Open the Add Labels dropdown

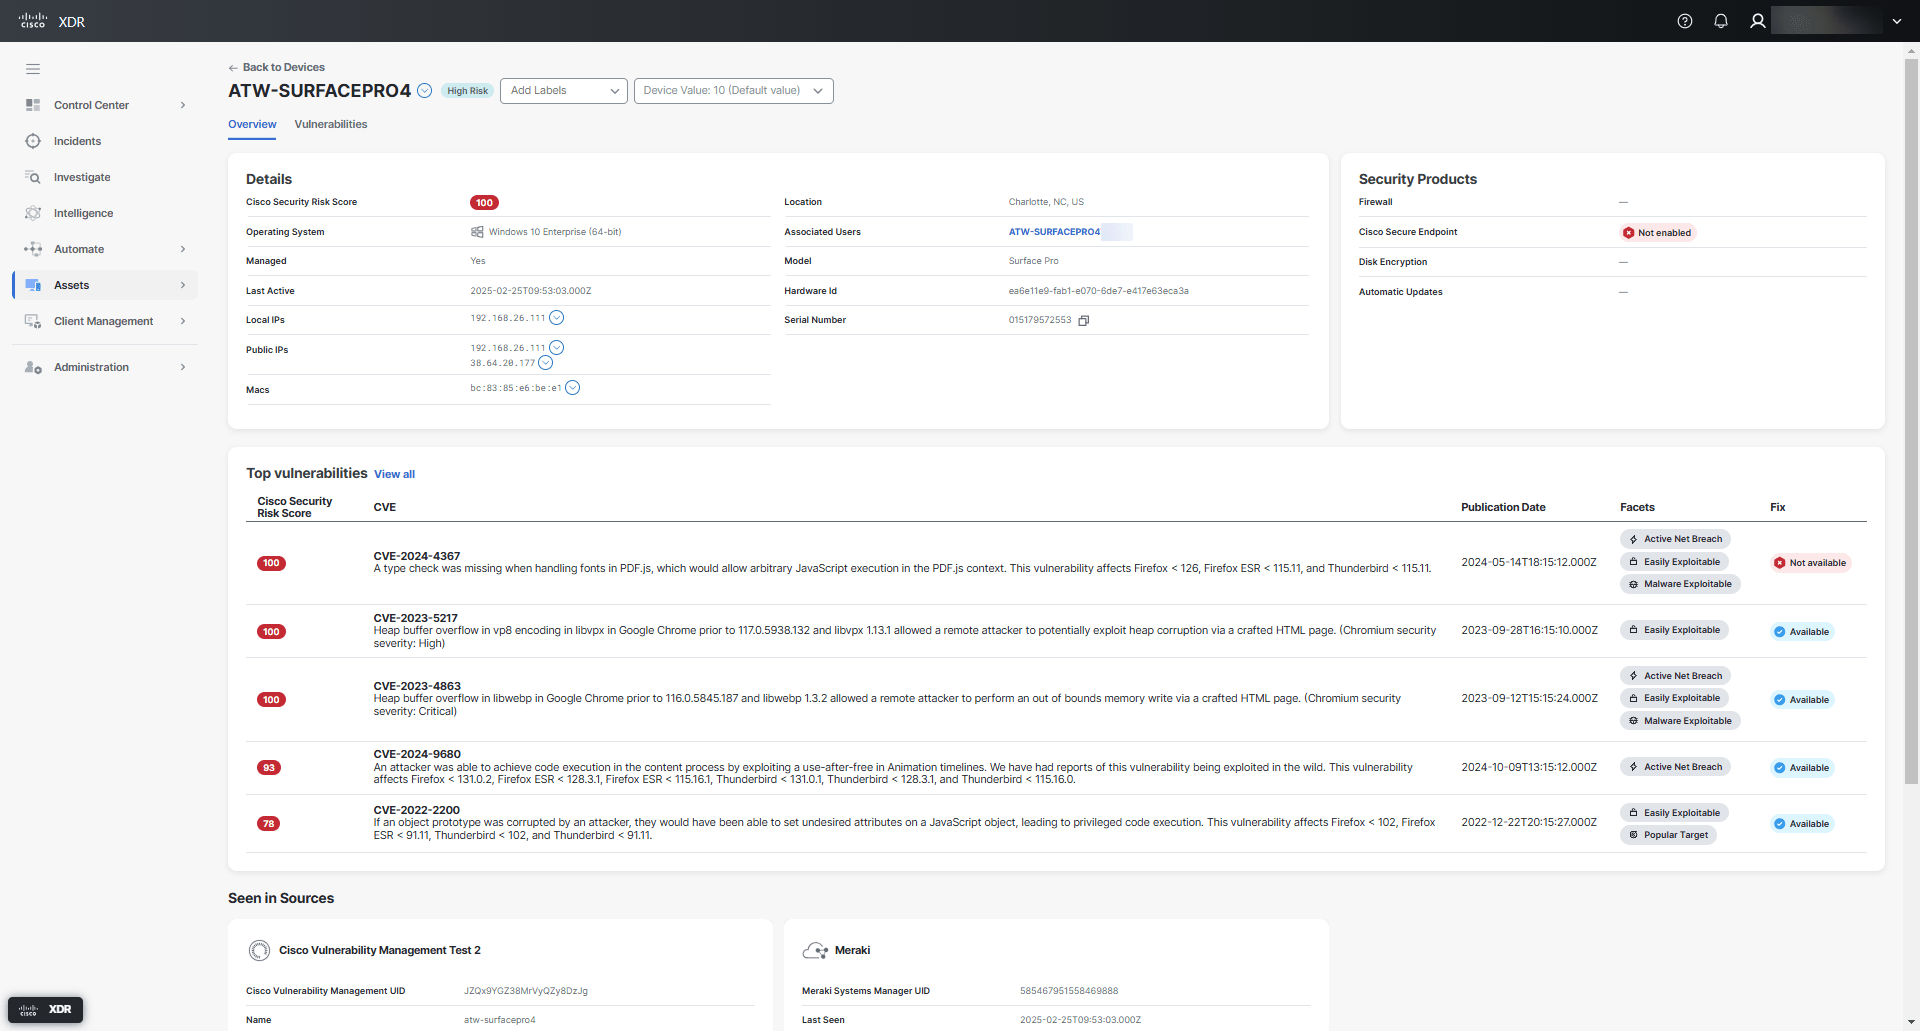564,91
